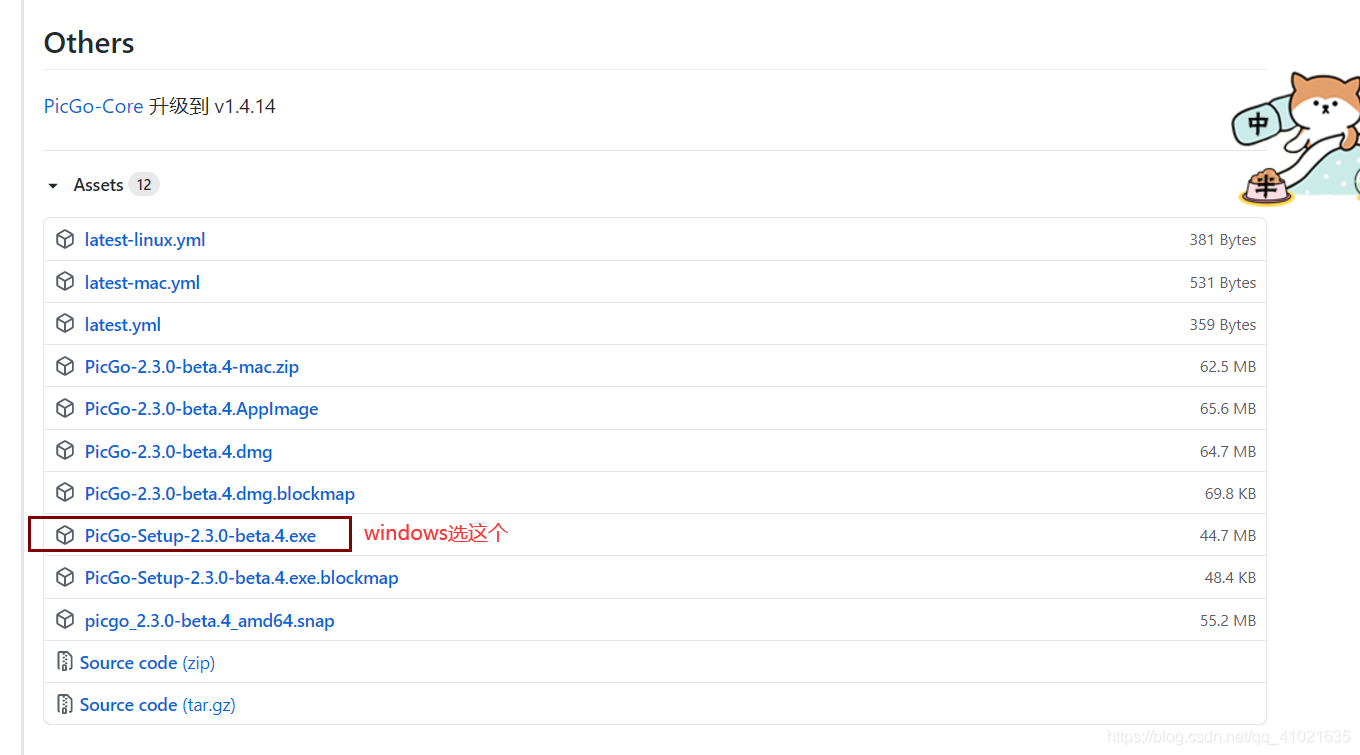The height and width of the screenshot is (755, 1360).
Task: Click package icon beside beta.4.dmg asset
Action: (x=65, y=452)
